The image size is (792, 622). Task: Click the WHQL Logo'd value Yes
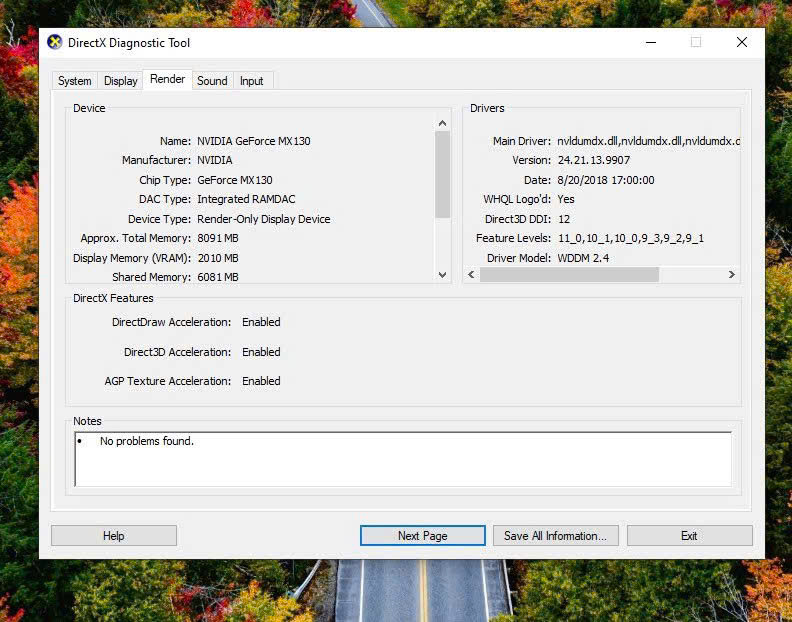point(566,199)
